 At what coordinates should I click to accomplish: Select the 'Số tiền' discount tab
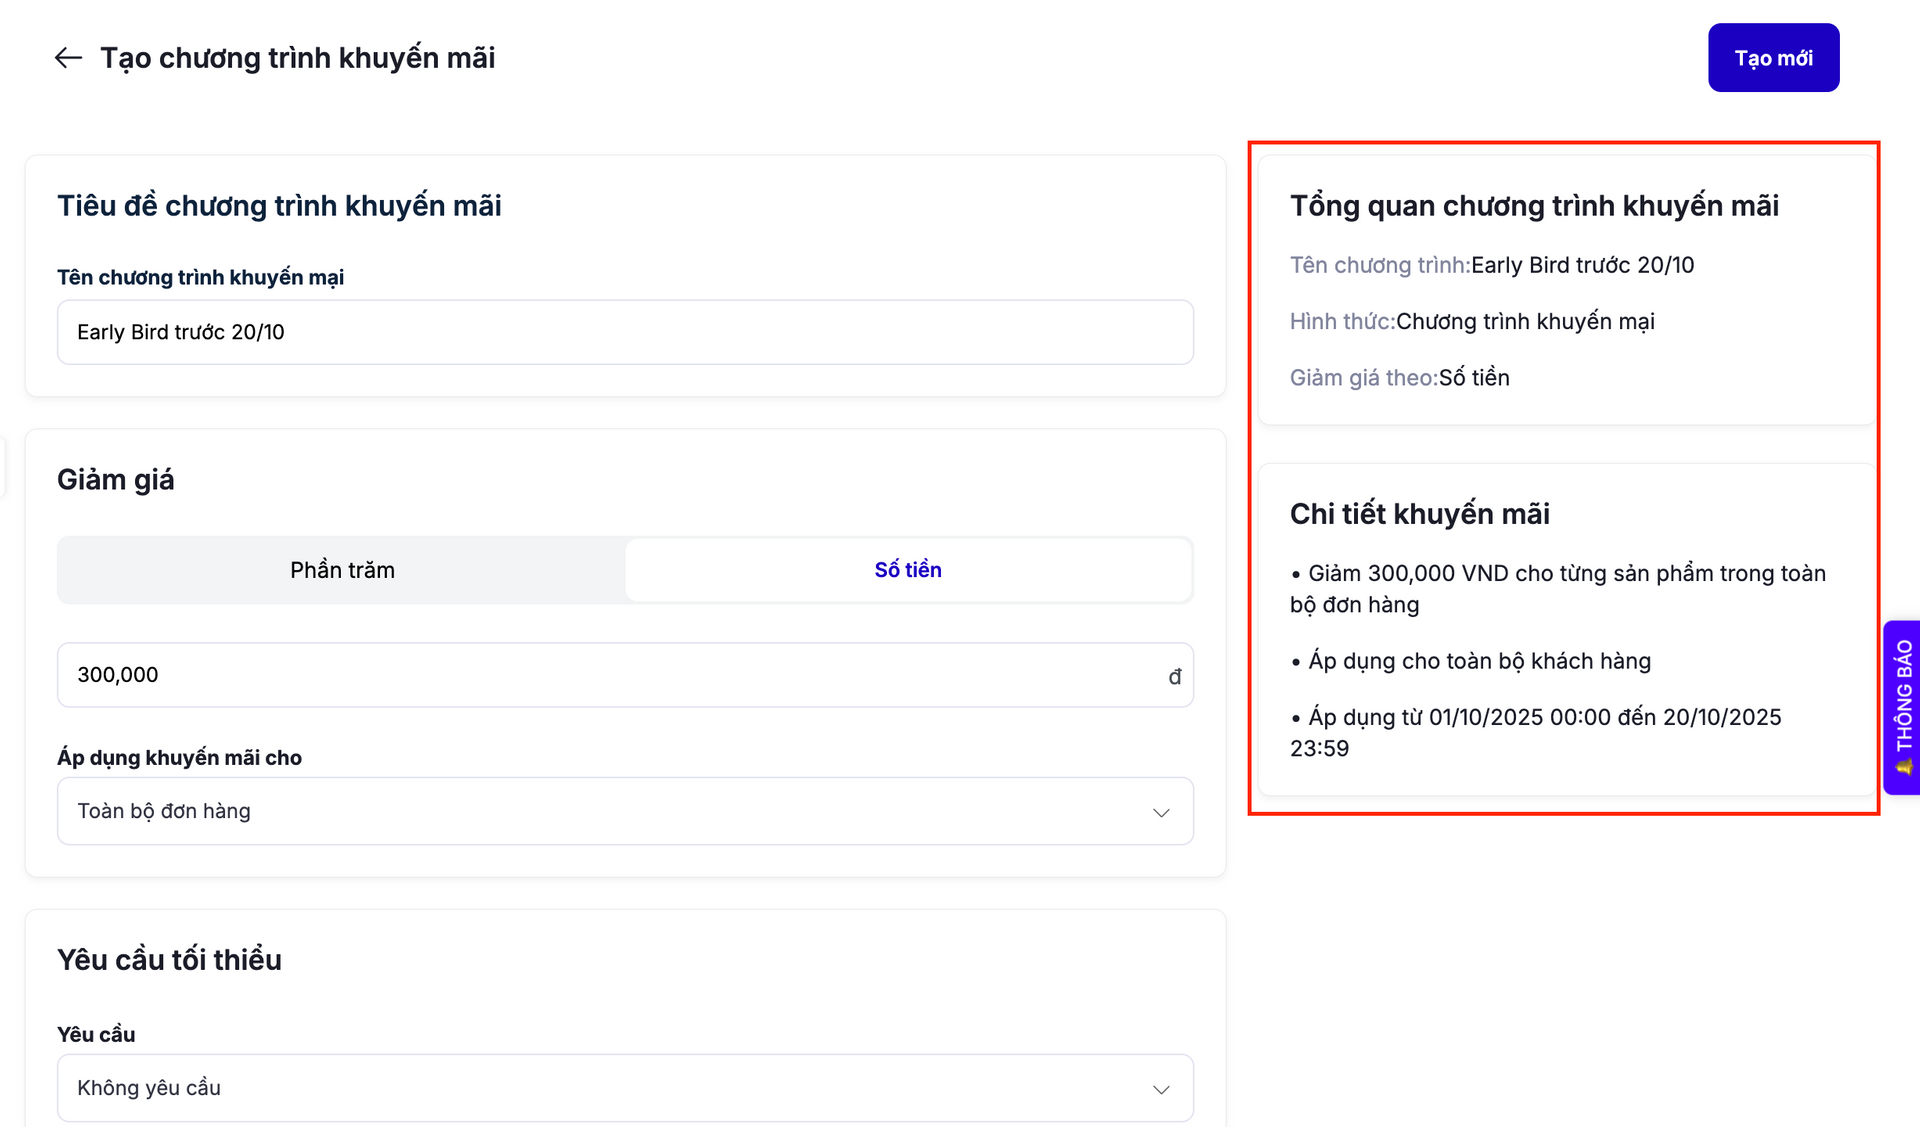[908, 570]
